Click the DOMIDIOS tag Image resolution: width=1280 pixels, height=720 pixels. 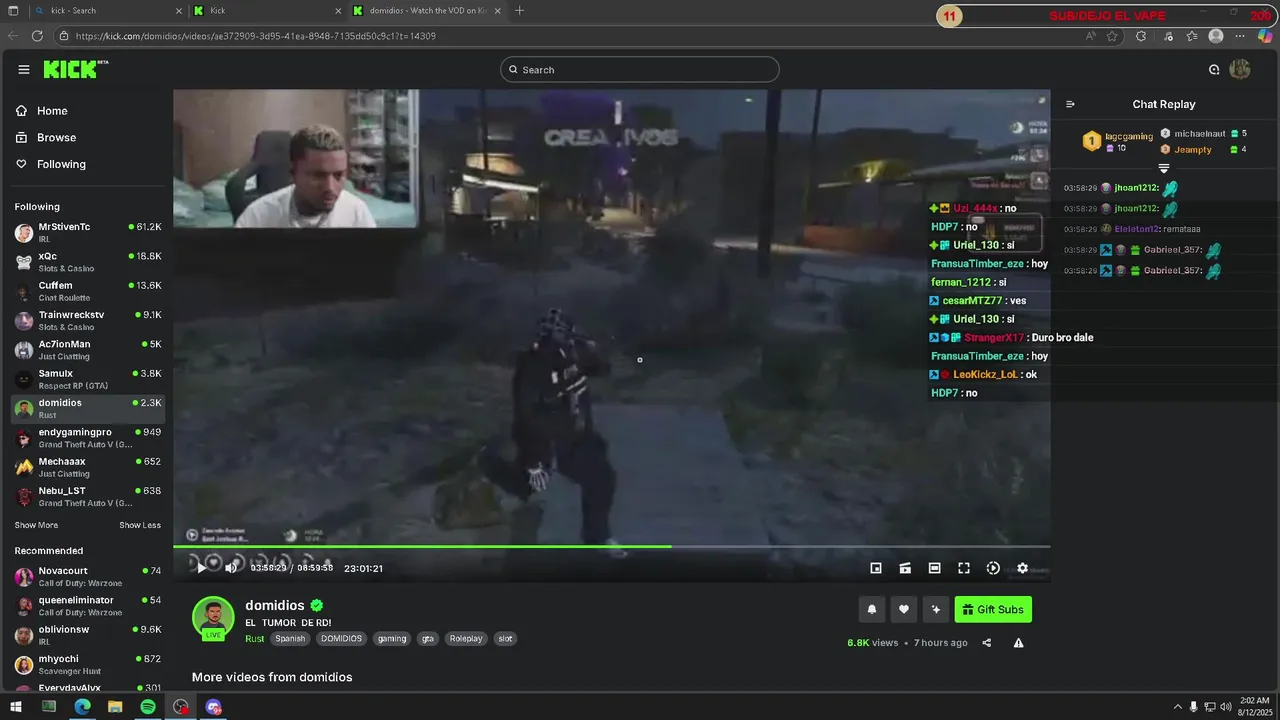(341, 638)
